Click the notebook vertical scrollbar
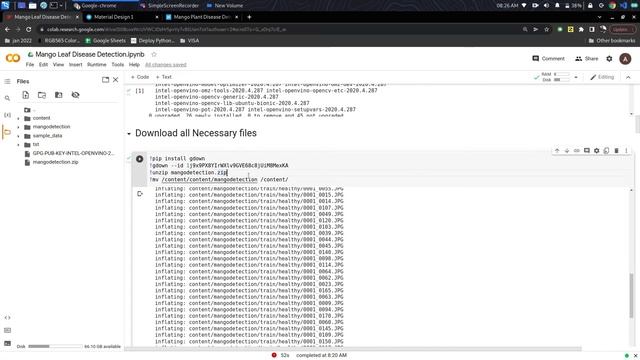The width and height of the screenshot is (640, 360). click(x=637, y=124)
